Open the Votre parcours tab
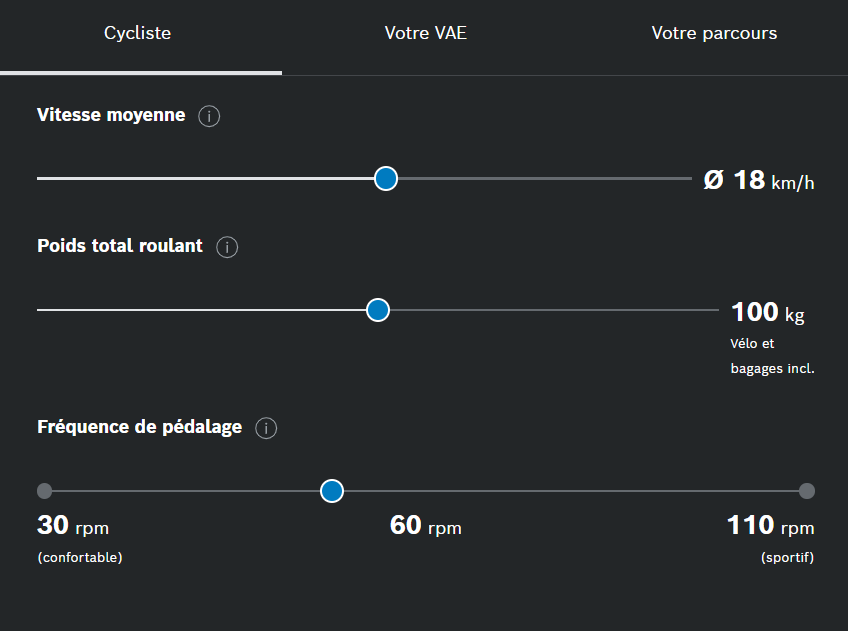This screenshot has width=848, height=631. pyautogui.click(x=714, y=33)
